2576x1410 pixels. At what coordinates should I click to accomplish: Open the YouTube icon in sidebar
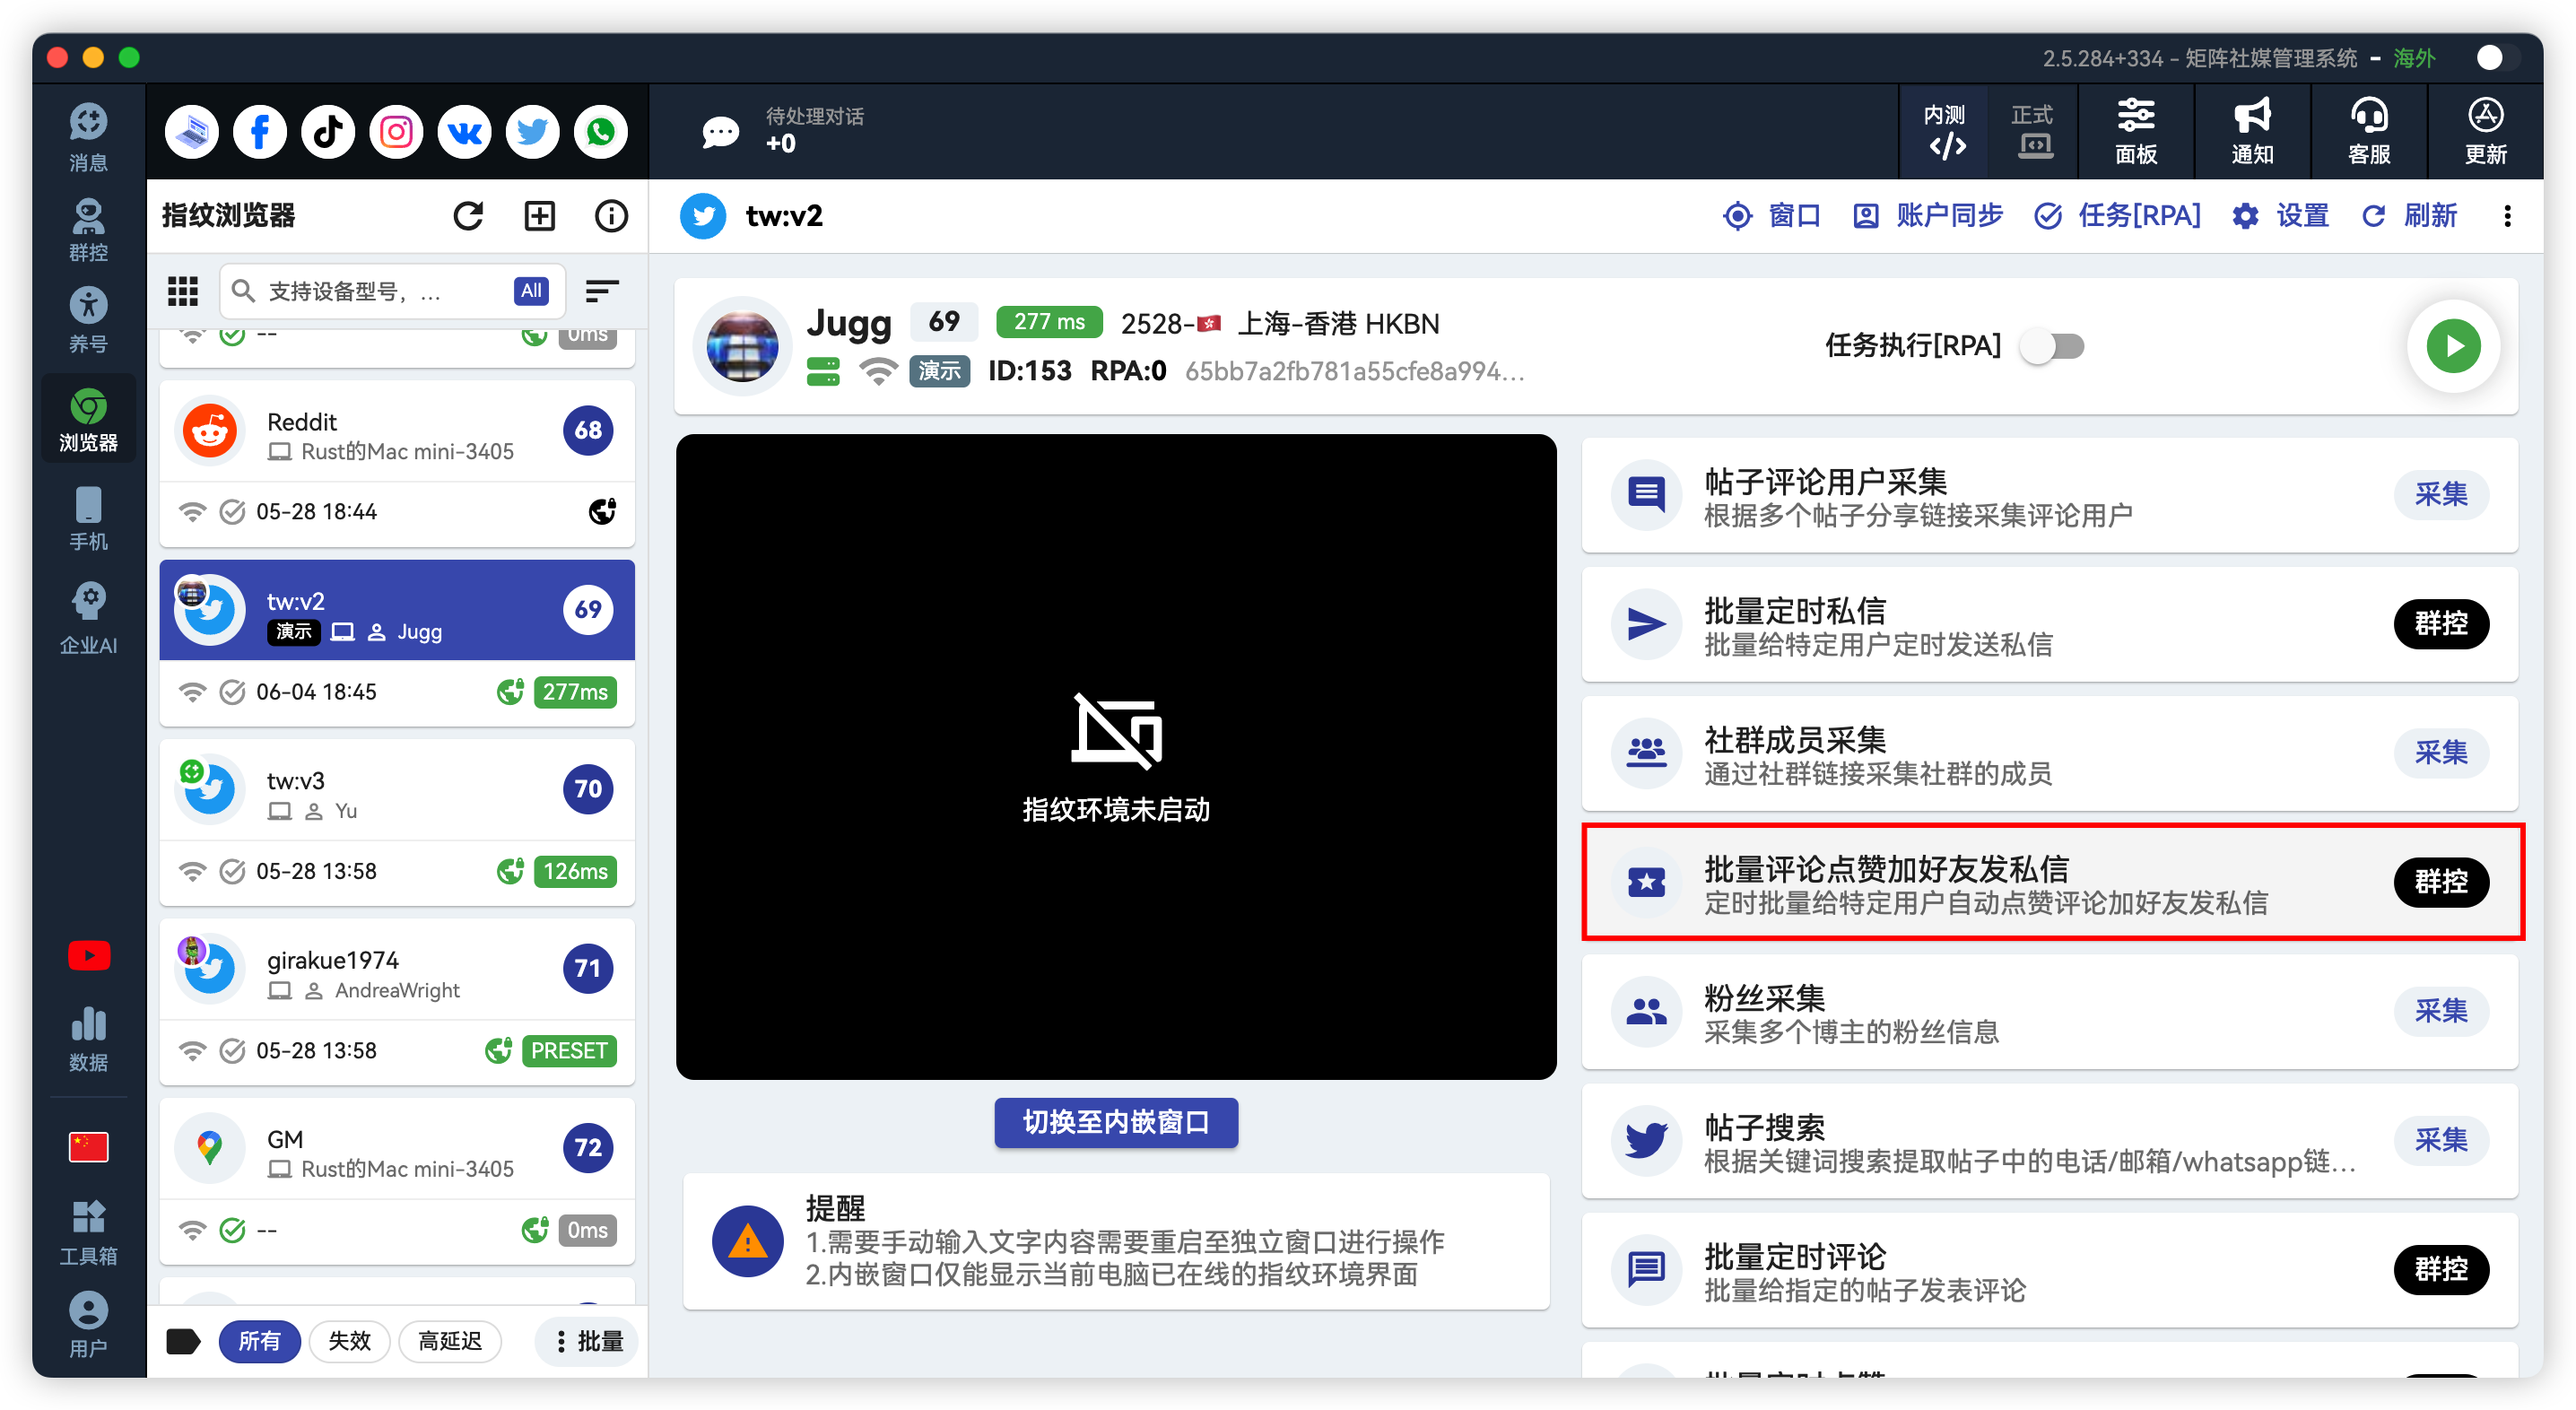[89, 956]
